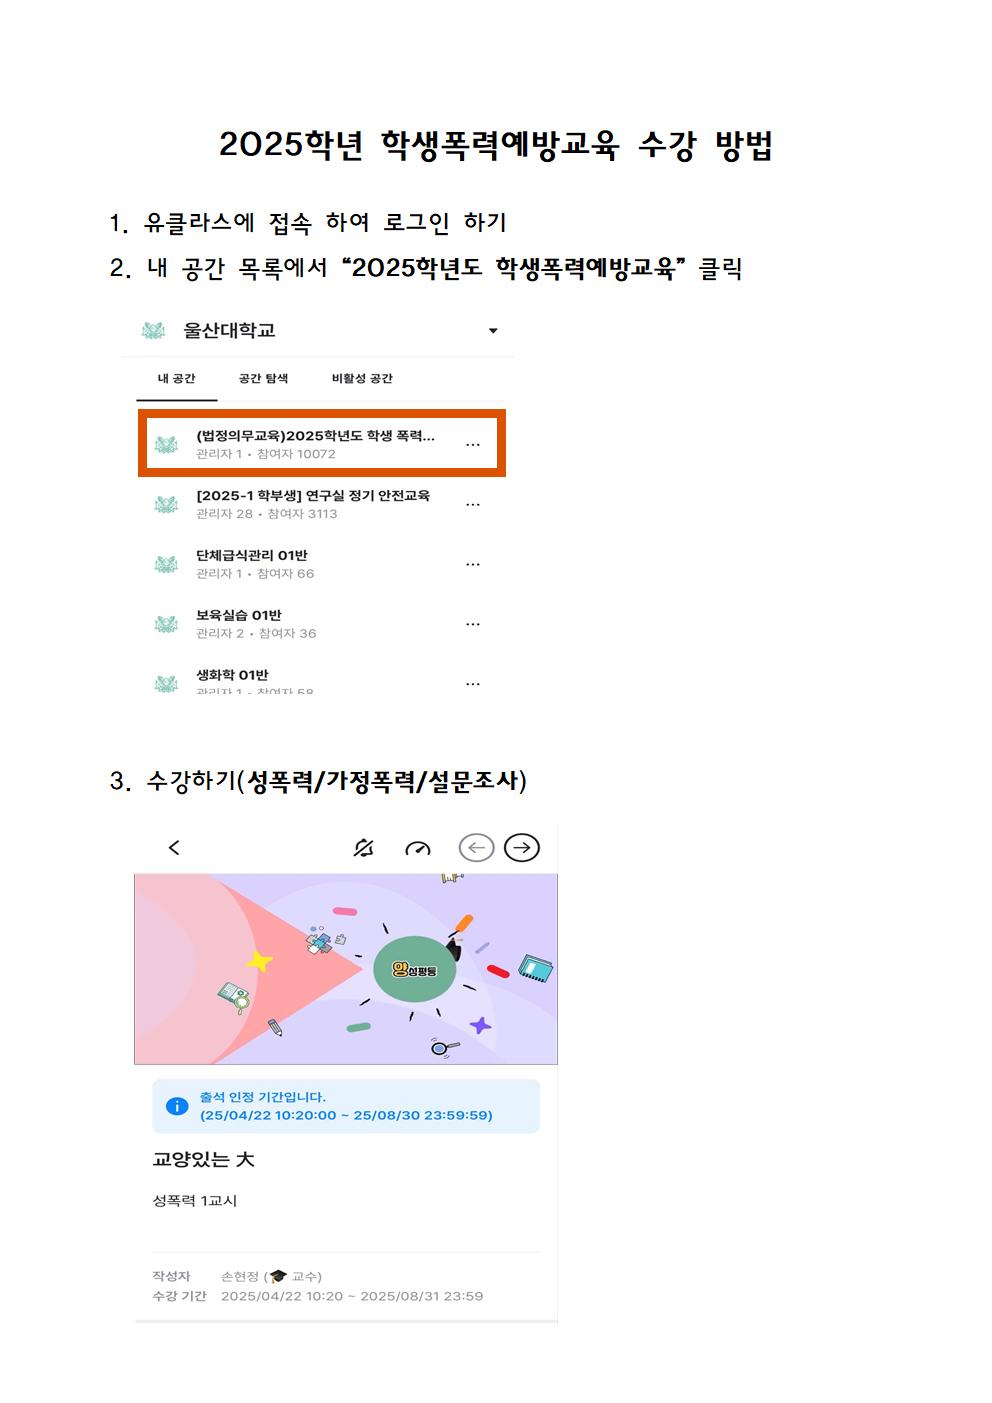The image size is (992, 1403).
Task: Click the 양성평등 lecture video thumbnail
Action: tap(346, 969)
